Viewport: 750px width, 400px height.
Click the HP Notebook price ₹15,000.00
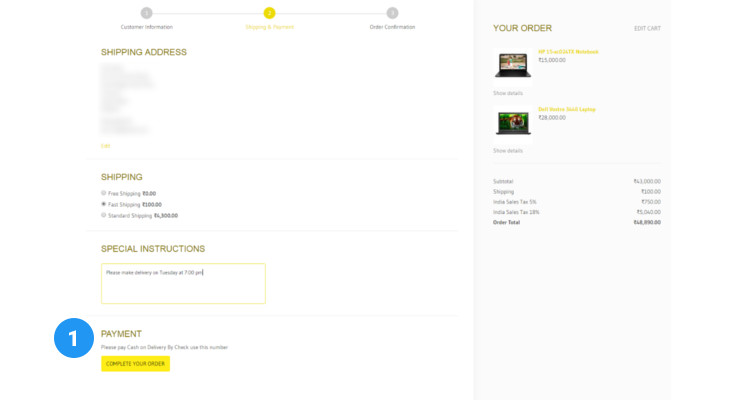(x=552, y=60)
